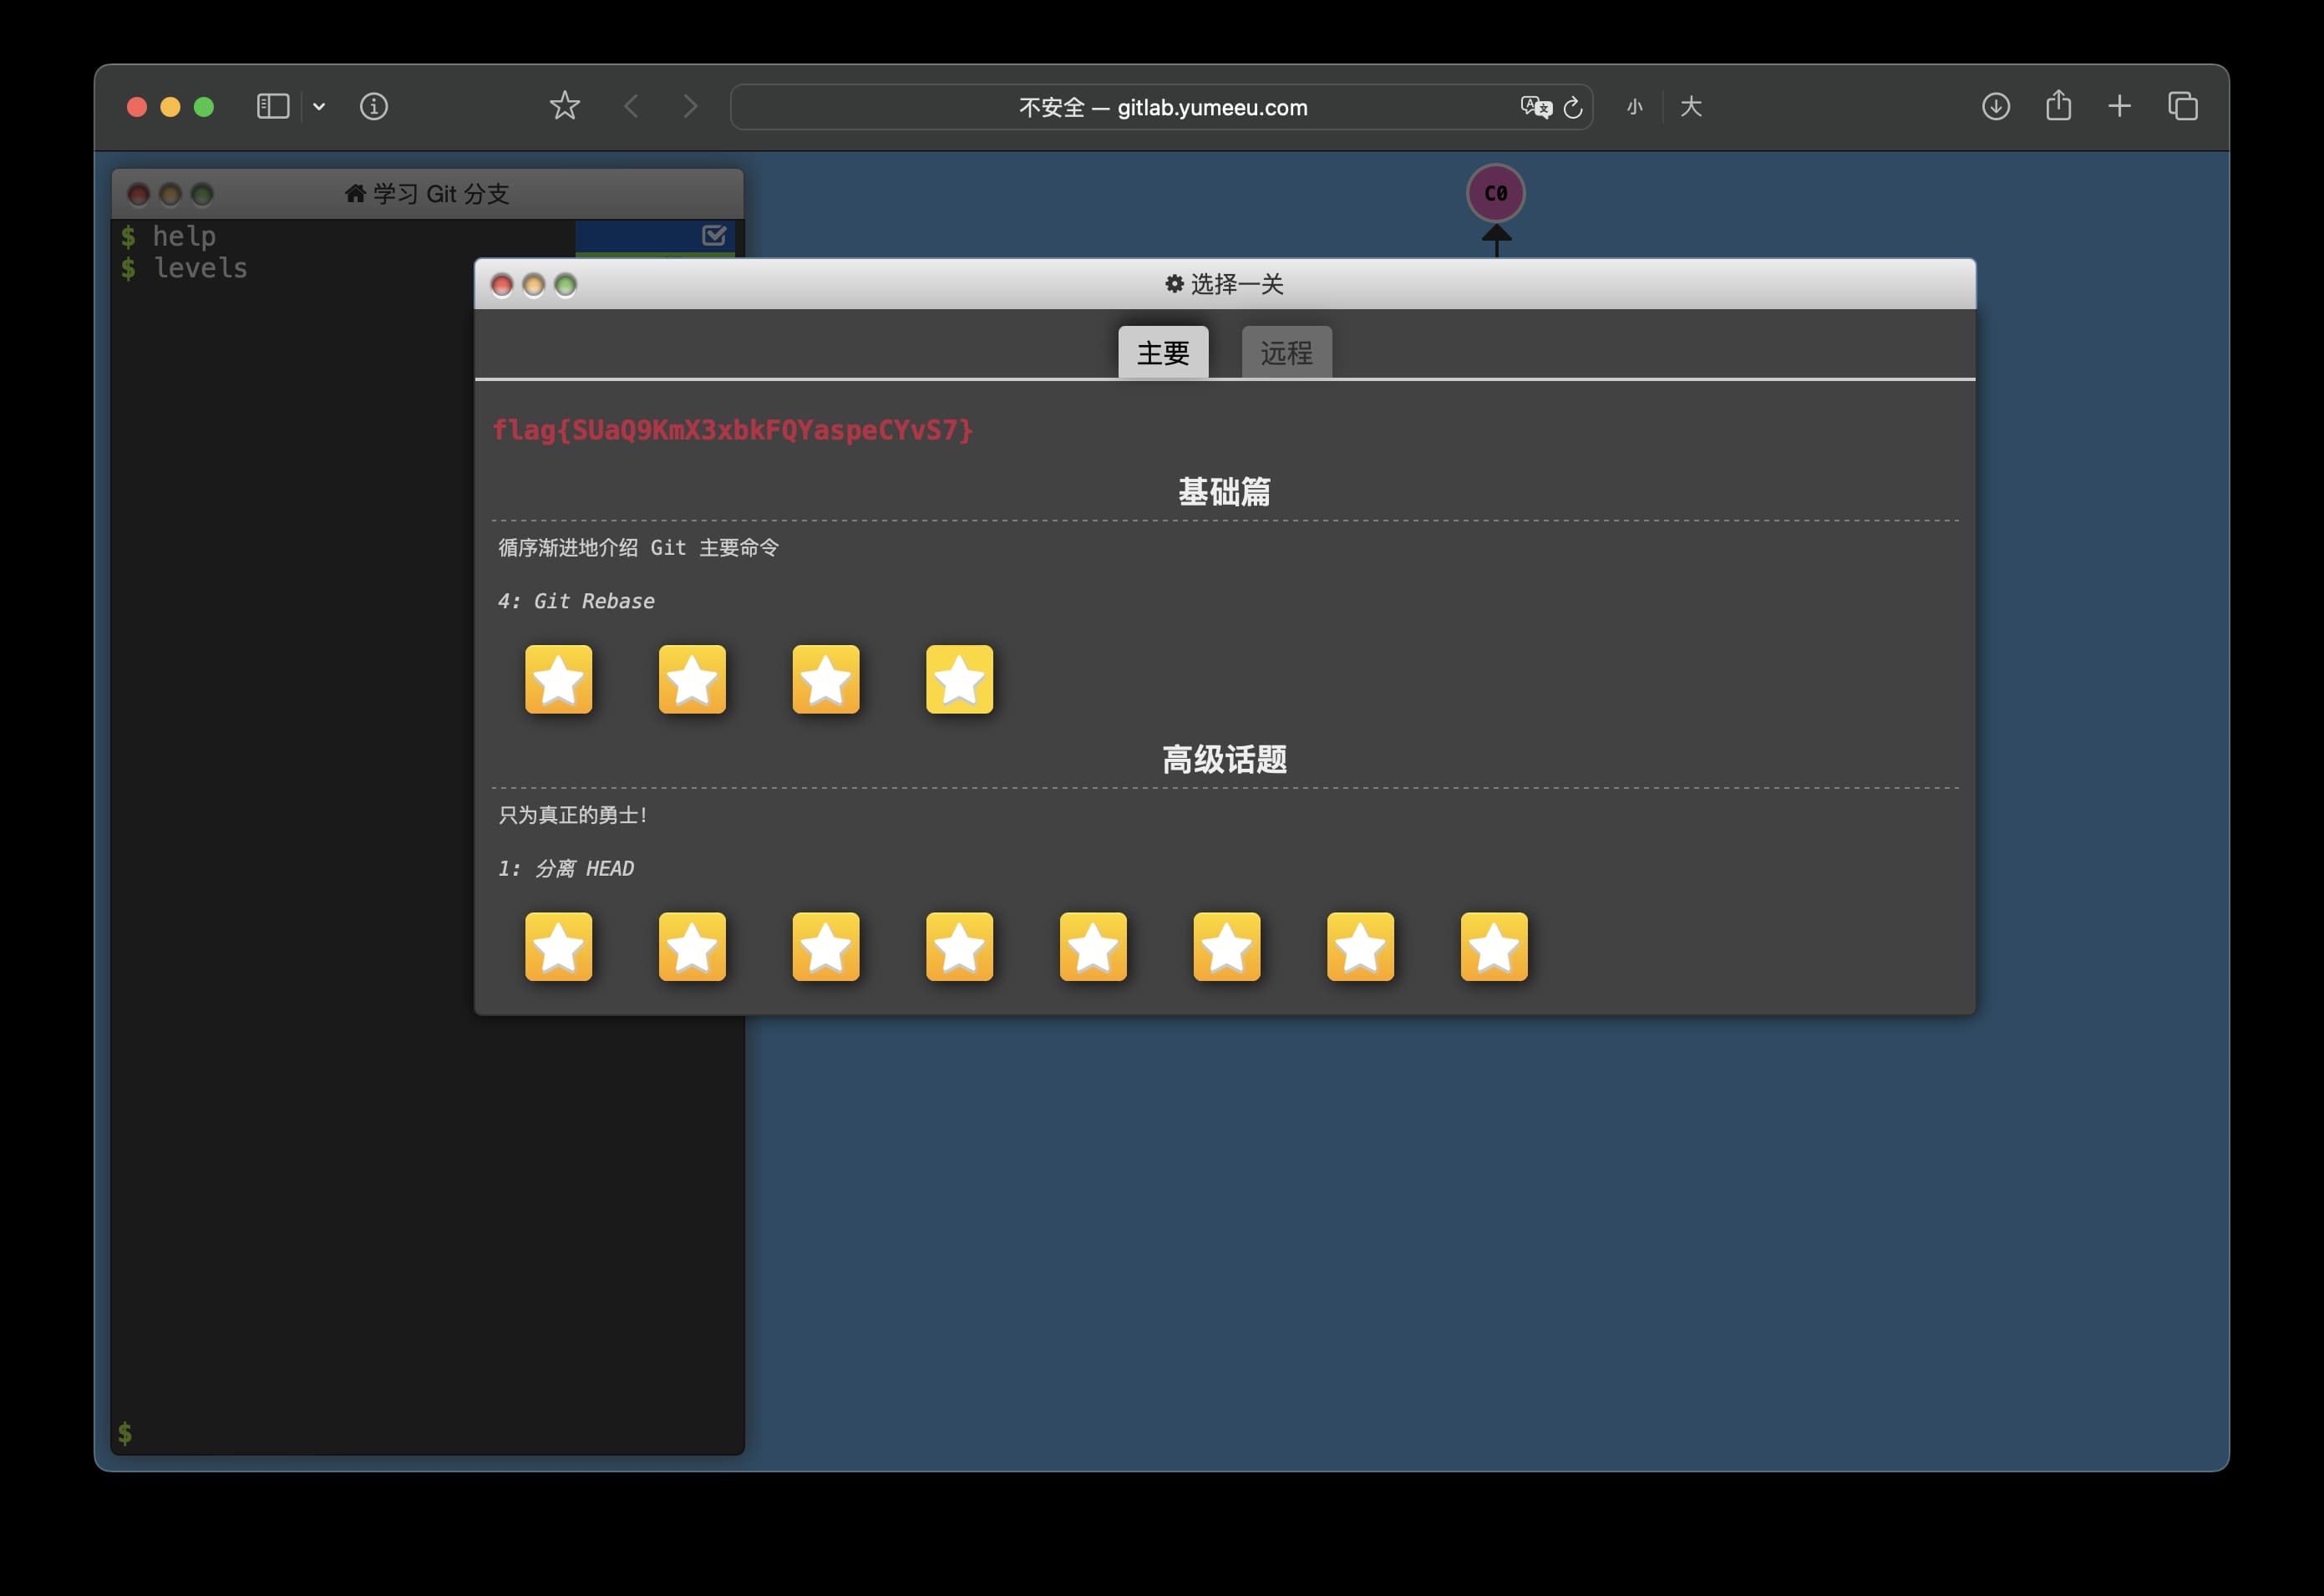Screen dimensions: 2324x1596
Task: Click the first star level under 基础篇
Action: tap(558, 679)
